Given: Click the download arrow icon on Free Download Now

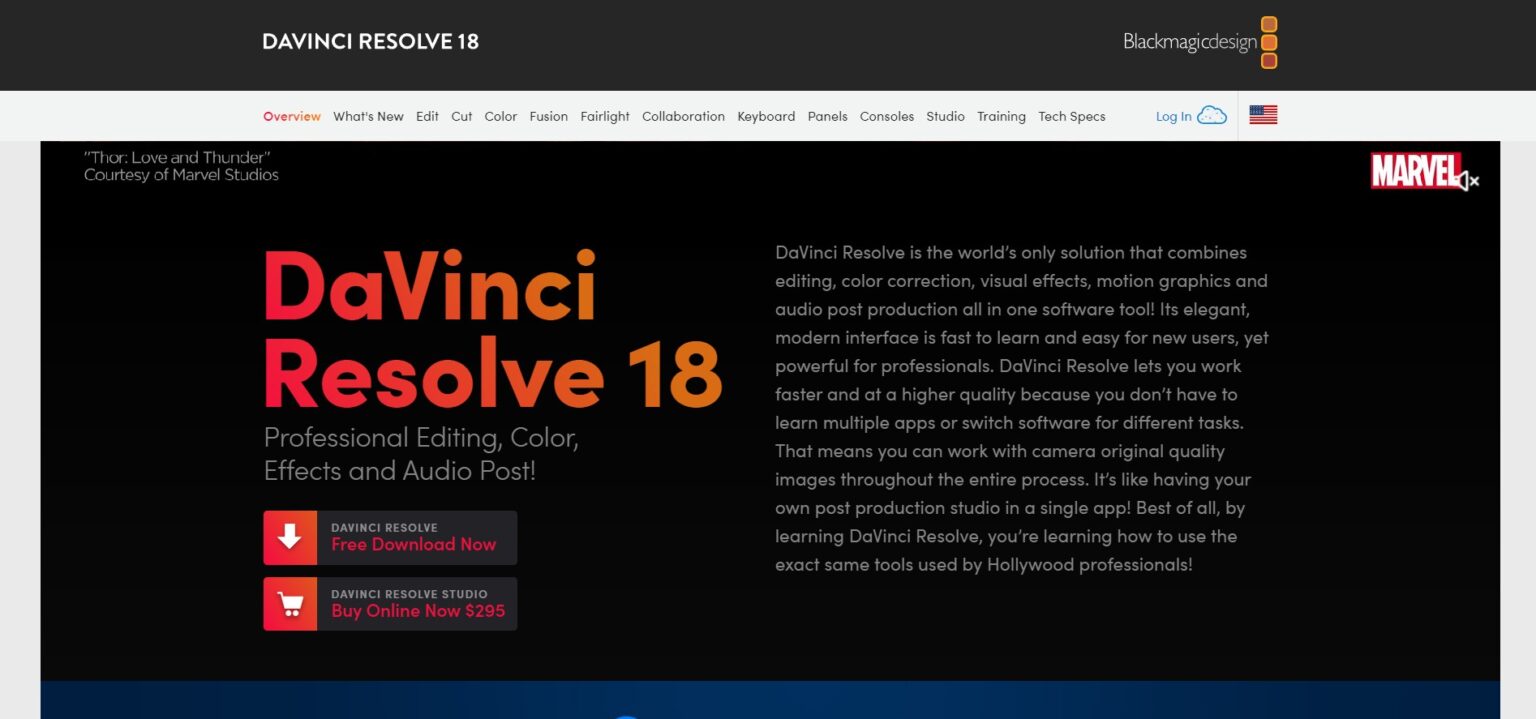Looking at the screenshot, I should tap(289, 537).
